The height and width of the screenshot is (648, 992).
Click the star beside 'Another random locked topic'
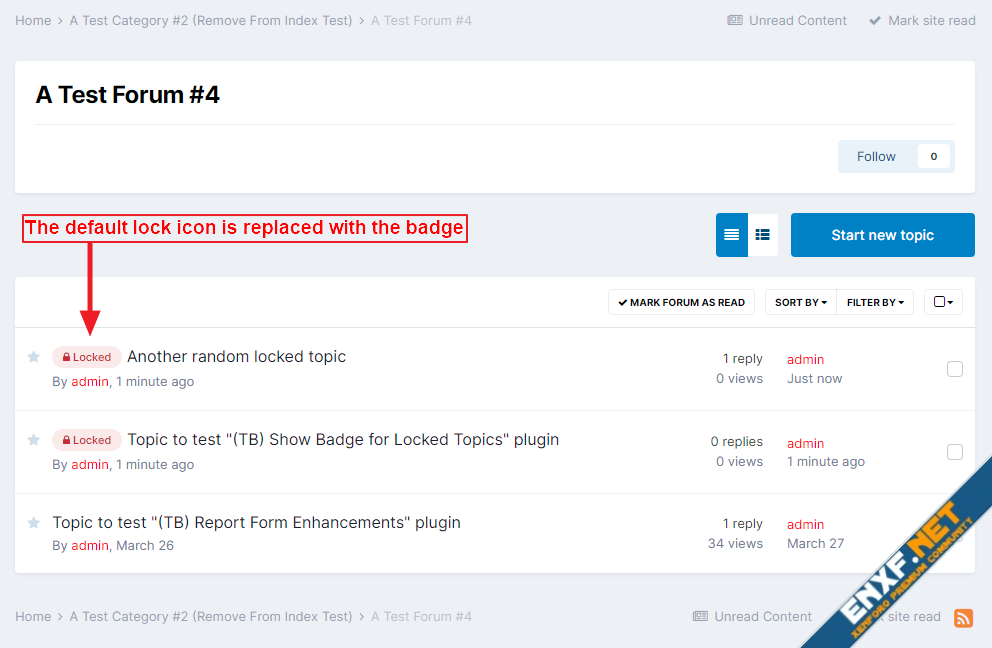pos(34,357)
